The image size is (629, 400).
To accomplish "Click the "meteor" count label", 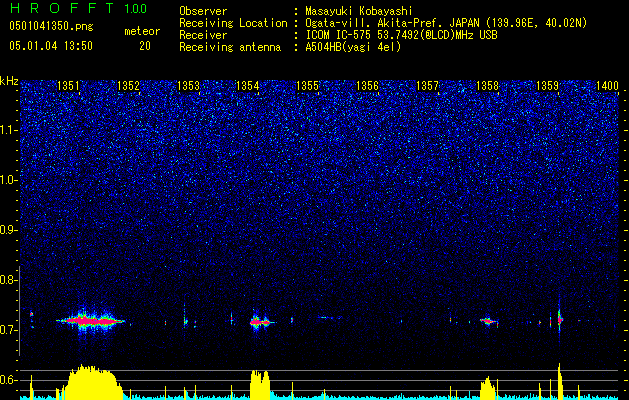I will (x=142, y=31).
